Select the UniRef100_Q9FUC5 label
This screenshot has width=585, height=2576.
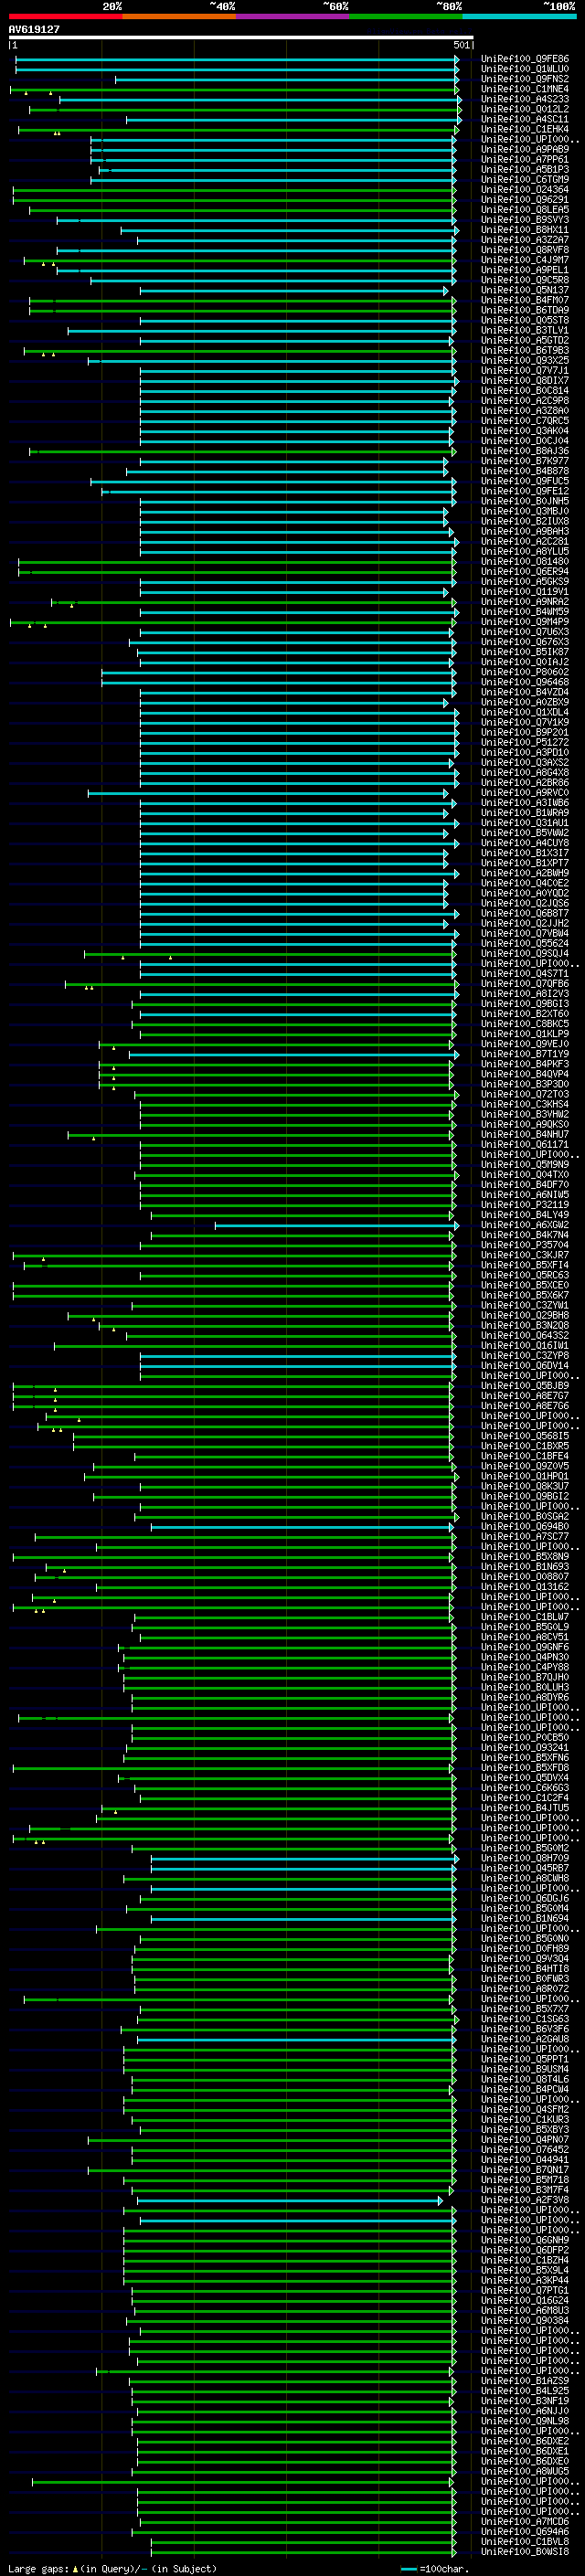click(x=525, y=481)
